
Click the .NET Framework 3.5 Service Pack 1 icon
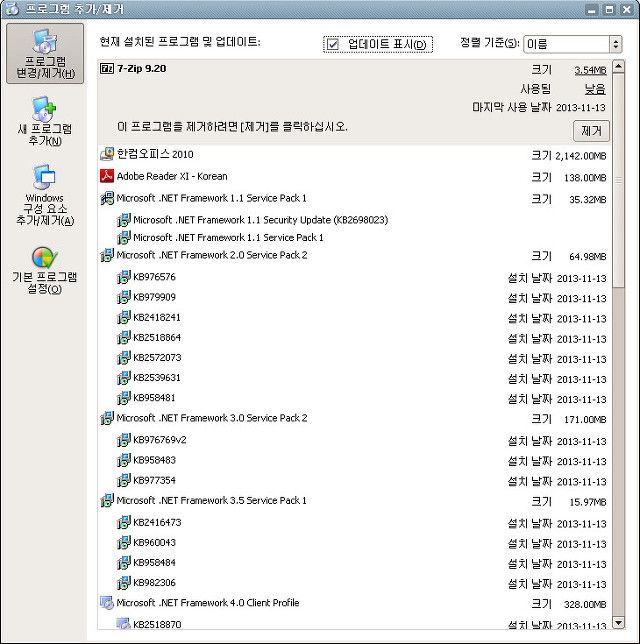coord(107,501)
